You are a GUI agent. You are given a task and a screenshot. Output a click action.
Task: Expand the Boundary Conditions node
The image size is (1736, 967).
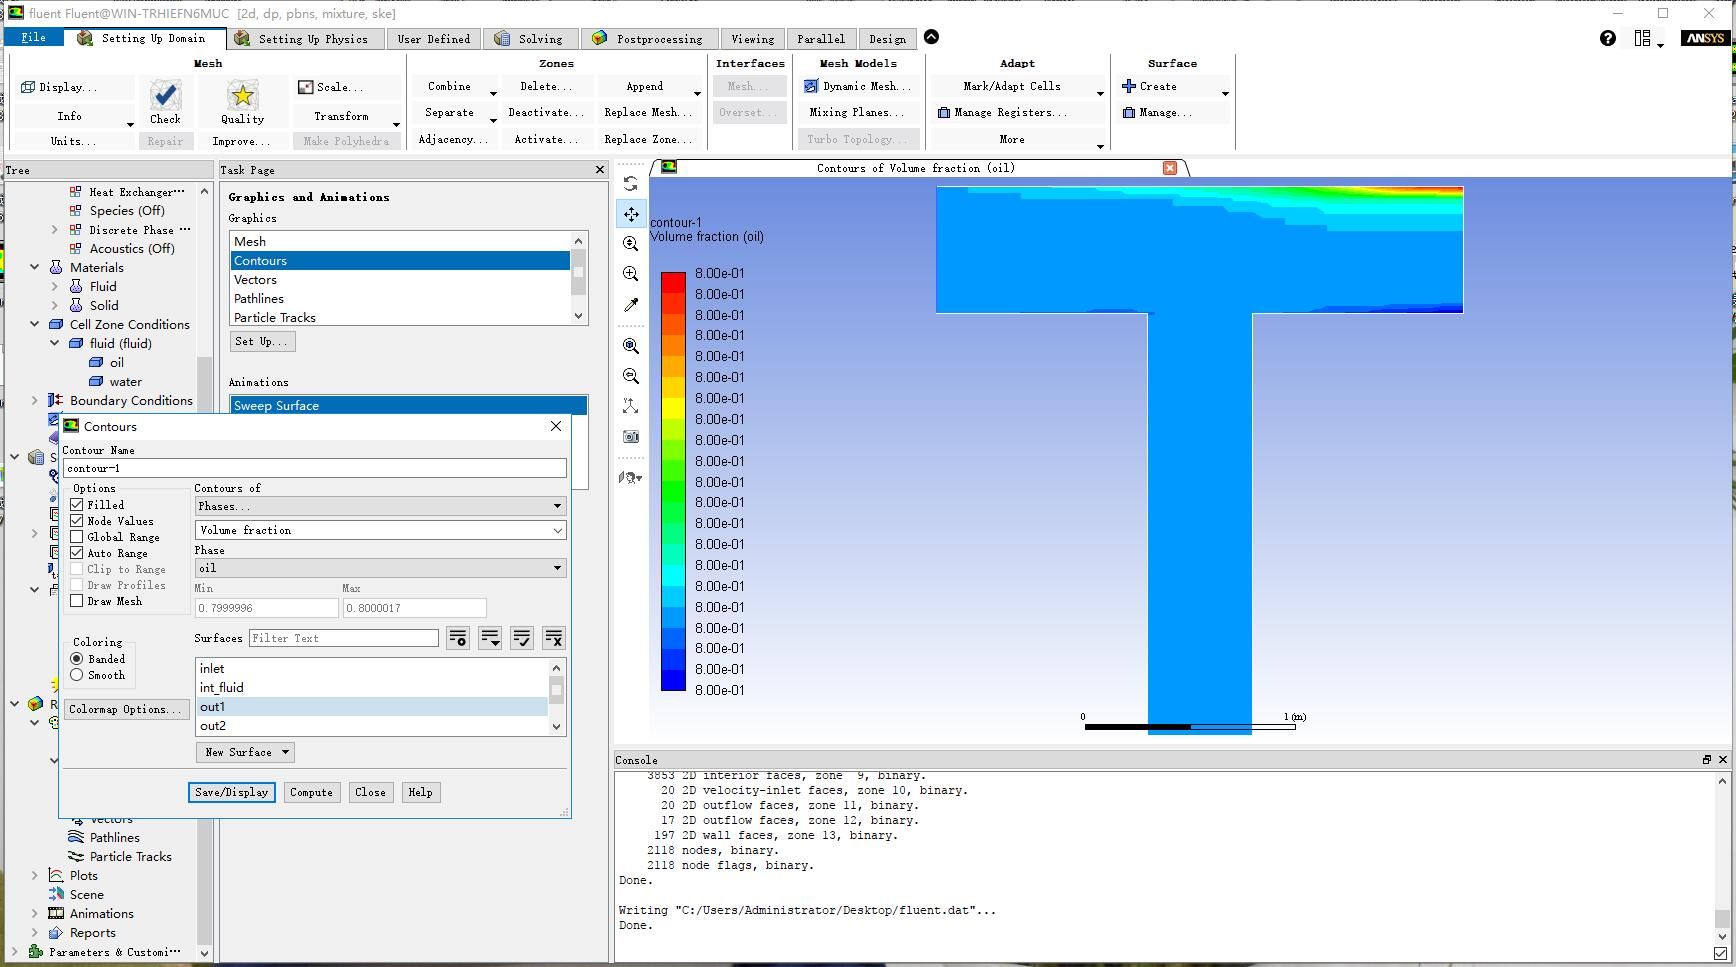pos(35,400)
